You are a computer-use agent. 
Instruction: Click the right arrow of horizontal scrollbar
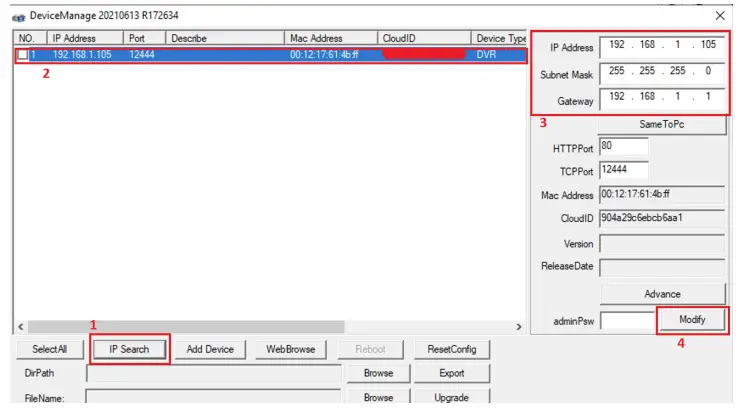click(x=519, y=326)
